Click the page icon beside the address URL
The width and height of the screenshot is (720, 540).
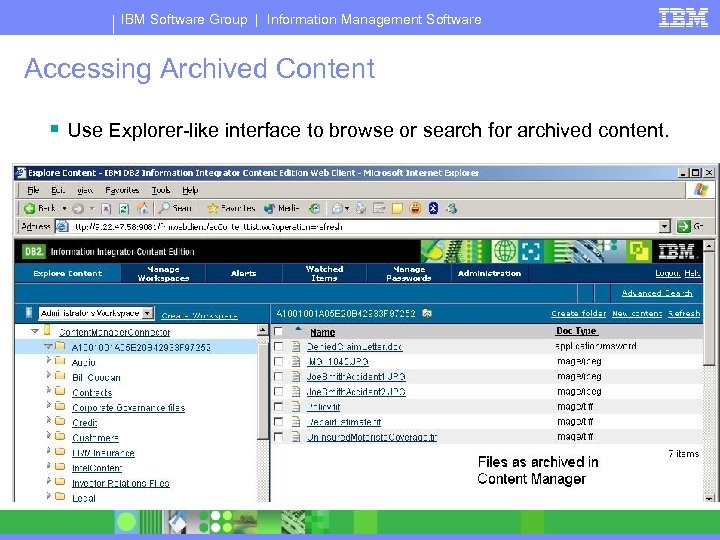click(62, 226)
